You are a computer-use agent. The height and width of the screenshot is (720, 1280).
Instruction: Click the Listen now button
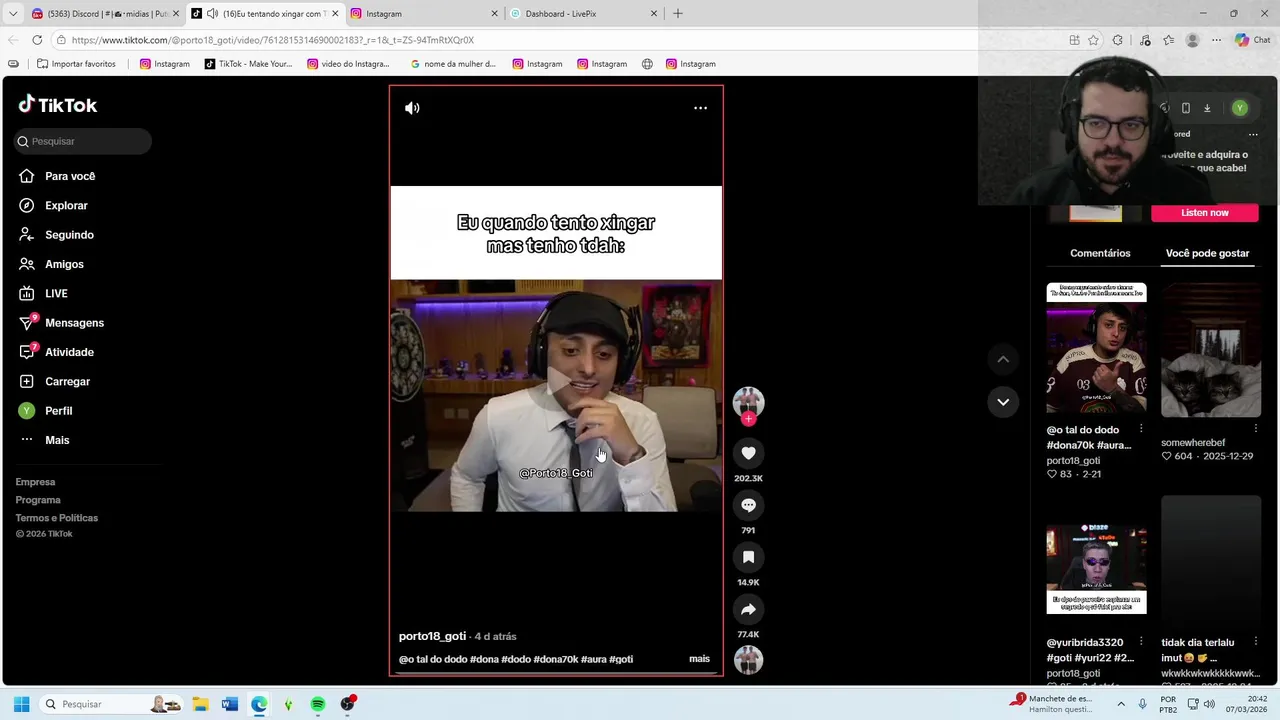(1204, 212)
